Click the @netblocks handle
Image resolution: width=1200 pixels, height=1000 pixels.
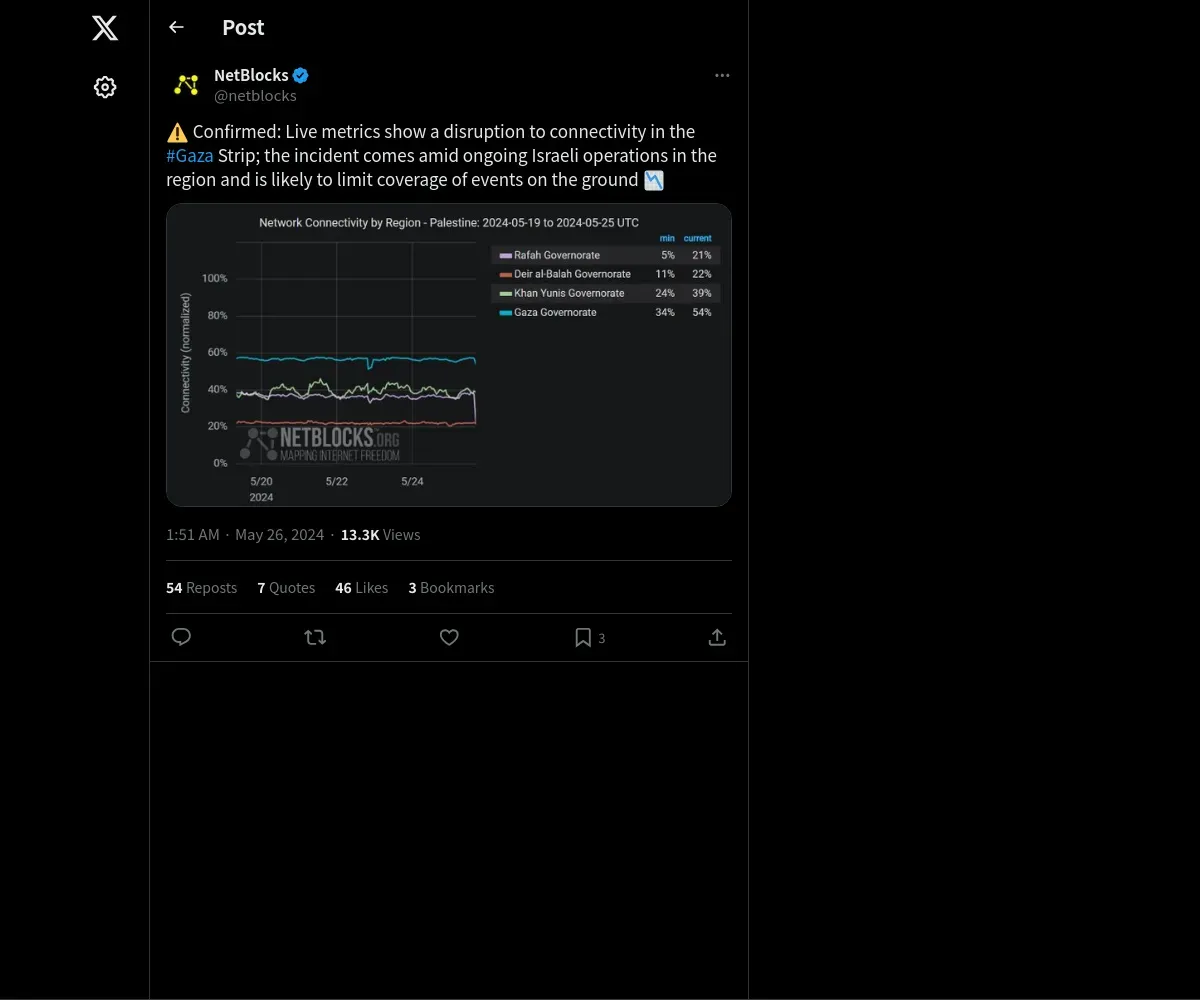(255, 96)
